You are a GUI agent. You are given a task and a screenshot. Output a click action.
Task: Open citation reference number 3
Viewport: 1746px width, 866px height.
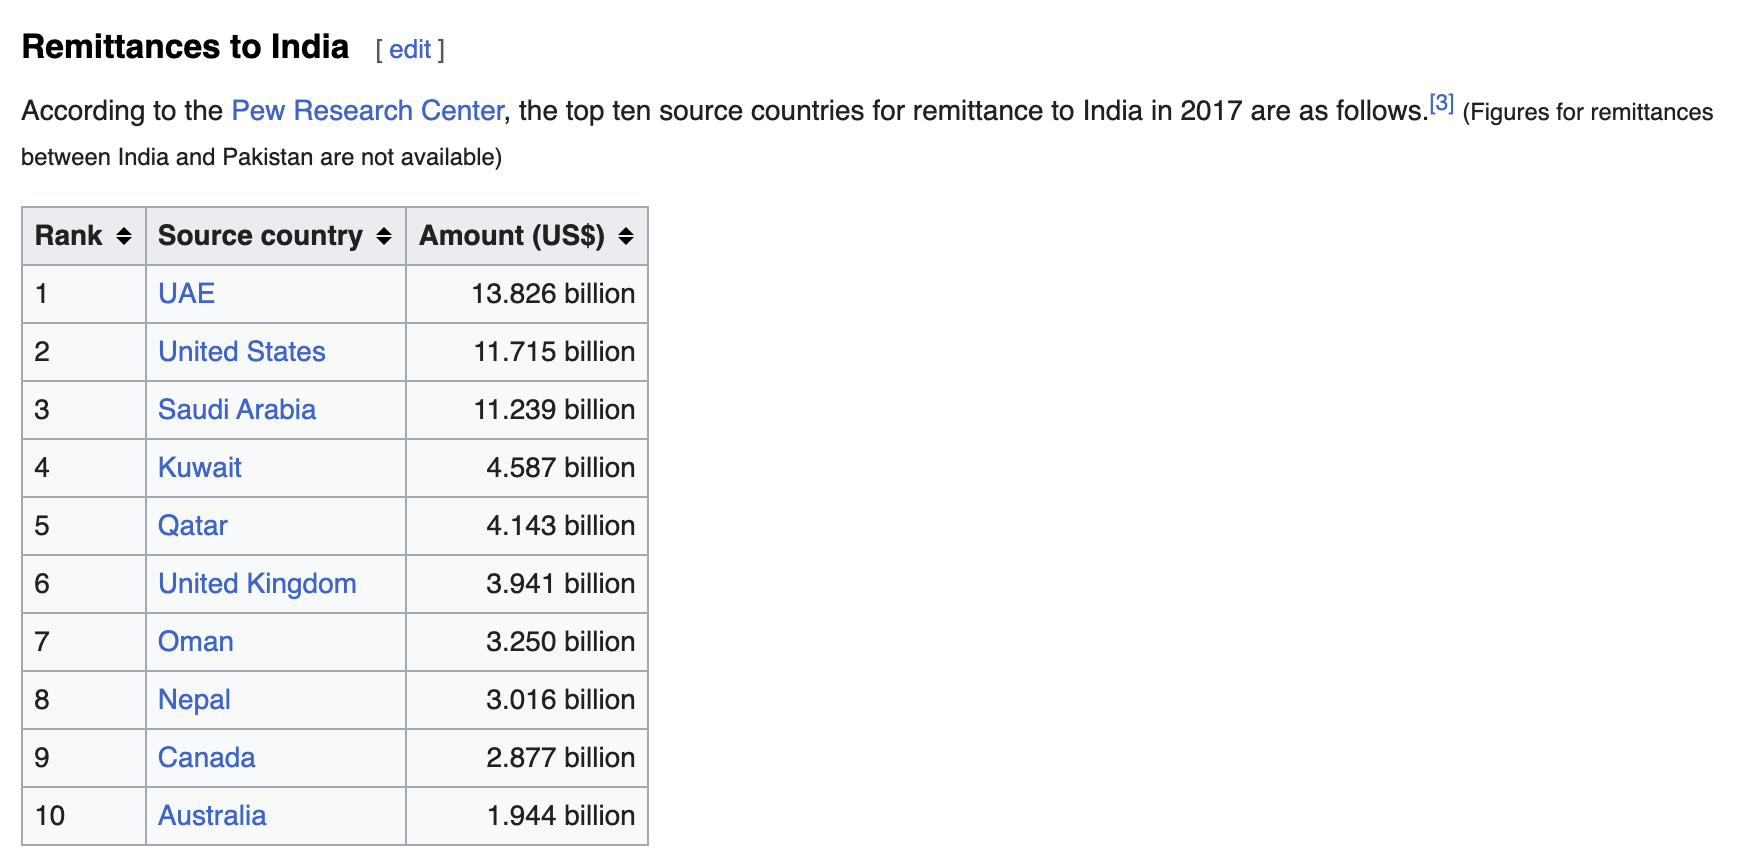tap(1441, 102)
